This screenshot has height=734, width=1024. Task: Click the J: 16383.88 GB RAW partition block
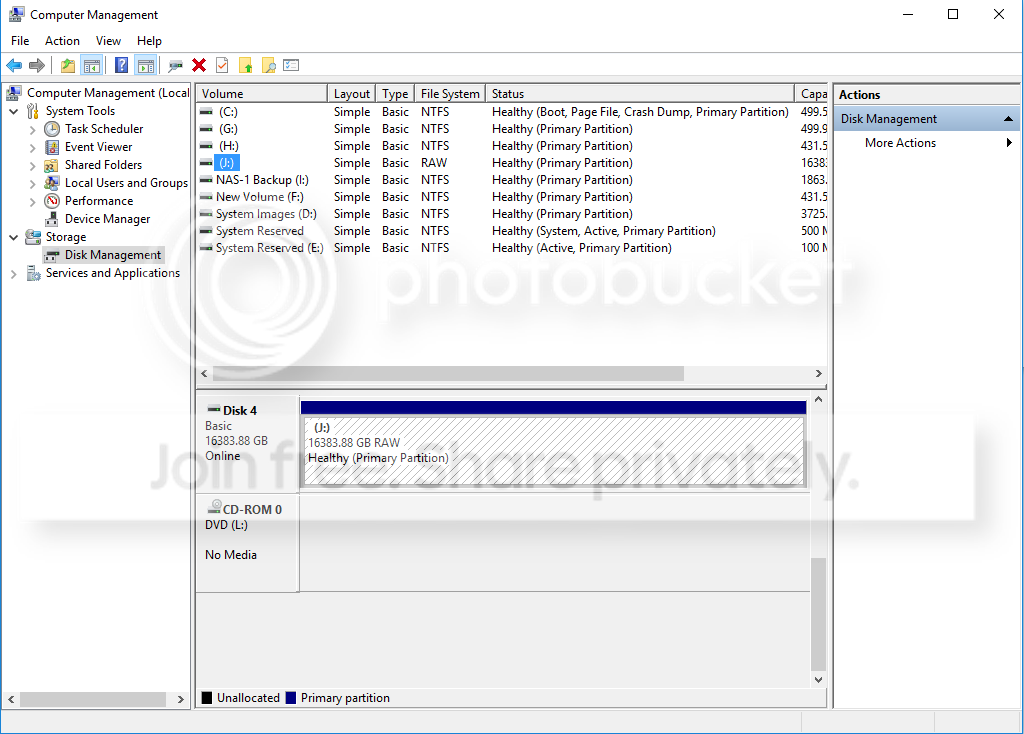(554, 443)
